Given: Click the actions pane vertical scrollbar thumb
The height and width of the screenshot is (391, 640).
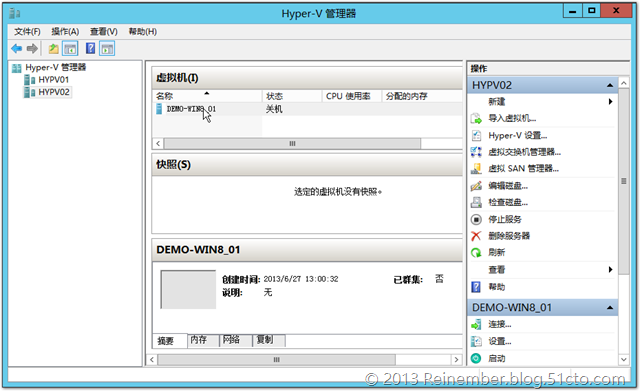Looking at the screenshot, I should coord(624,181).
